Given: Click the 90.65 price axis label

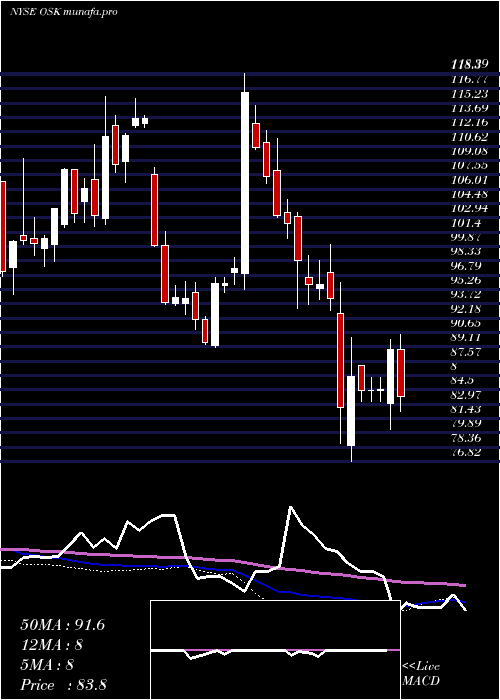Looking at the screenshot, I should point(466,323).
